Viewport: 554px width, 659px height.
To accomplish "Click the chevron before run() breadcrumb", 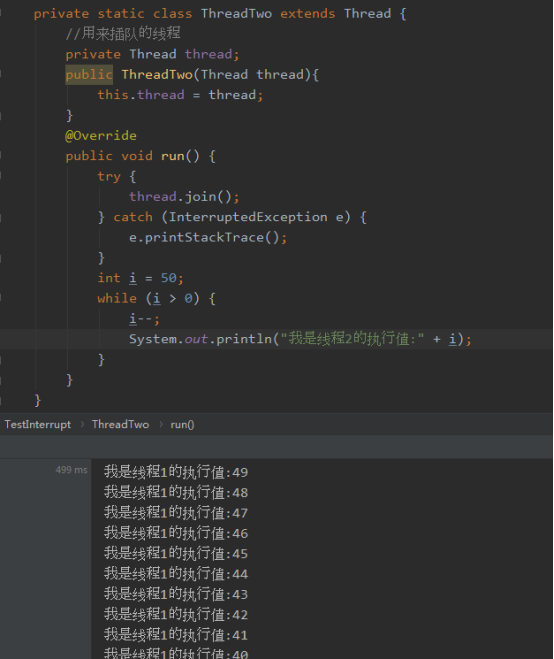I will [161, 424].
